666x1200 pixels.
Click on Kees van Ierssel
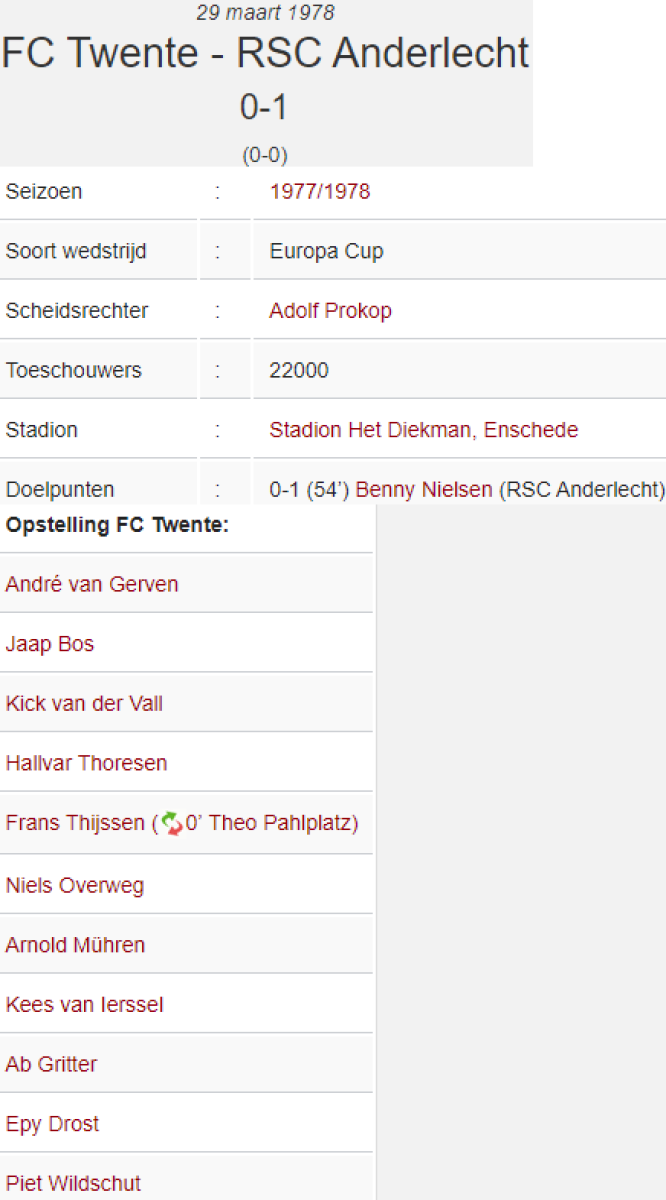tap(84, 1005)
